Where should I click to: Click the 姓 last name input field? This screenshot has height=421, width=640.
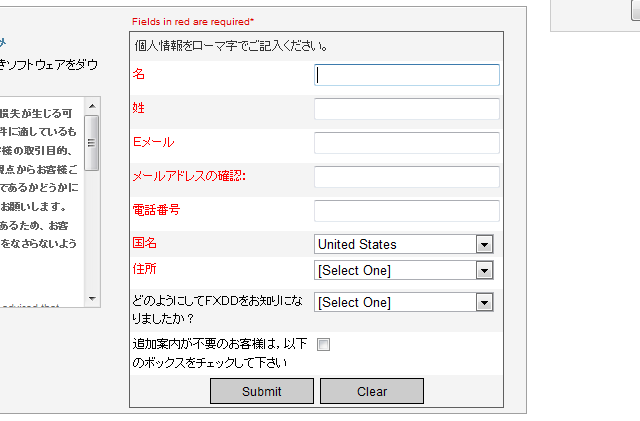[406, 109]
